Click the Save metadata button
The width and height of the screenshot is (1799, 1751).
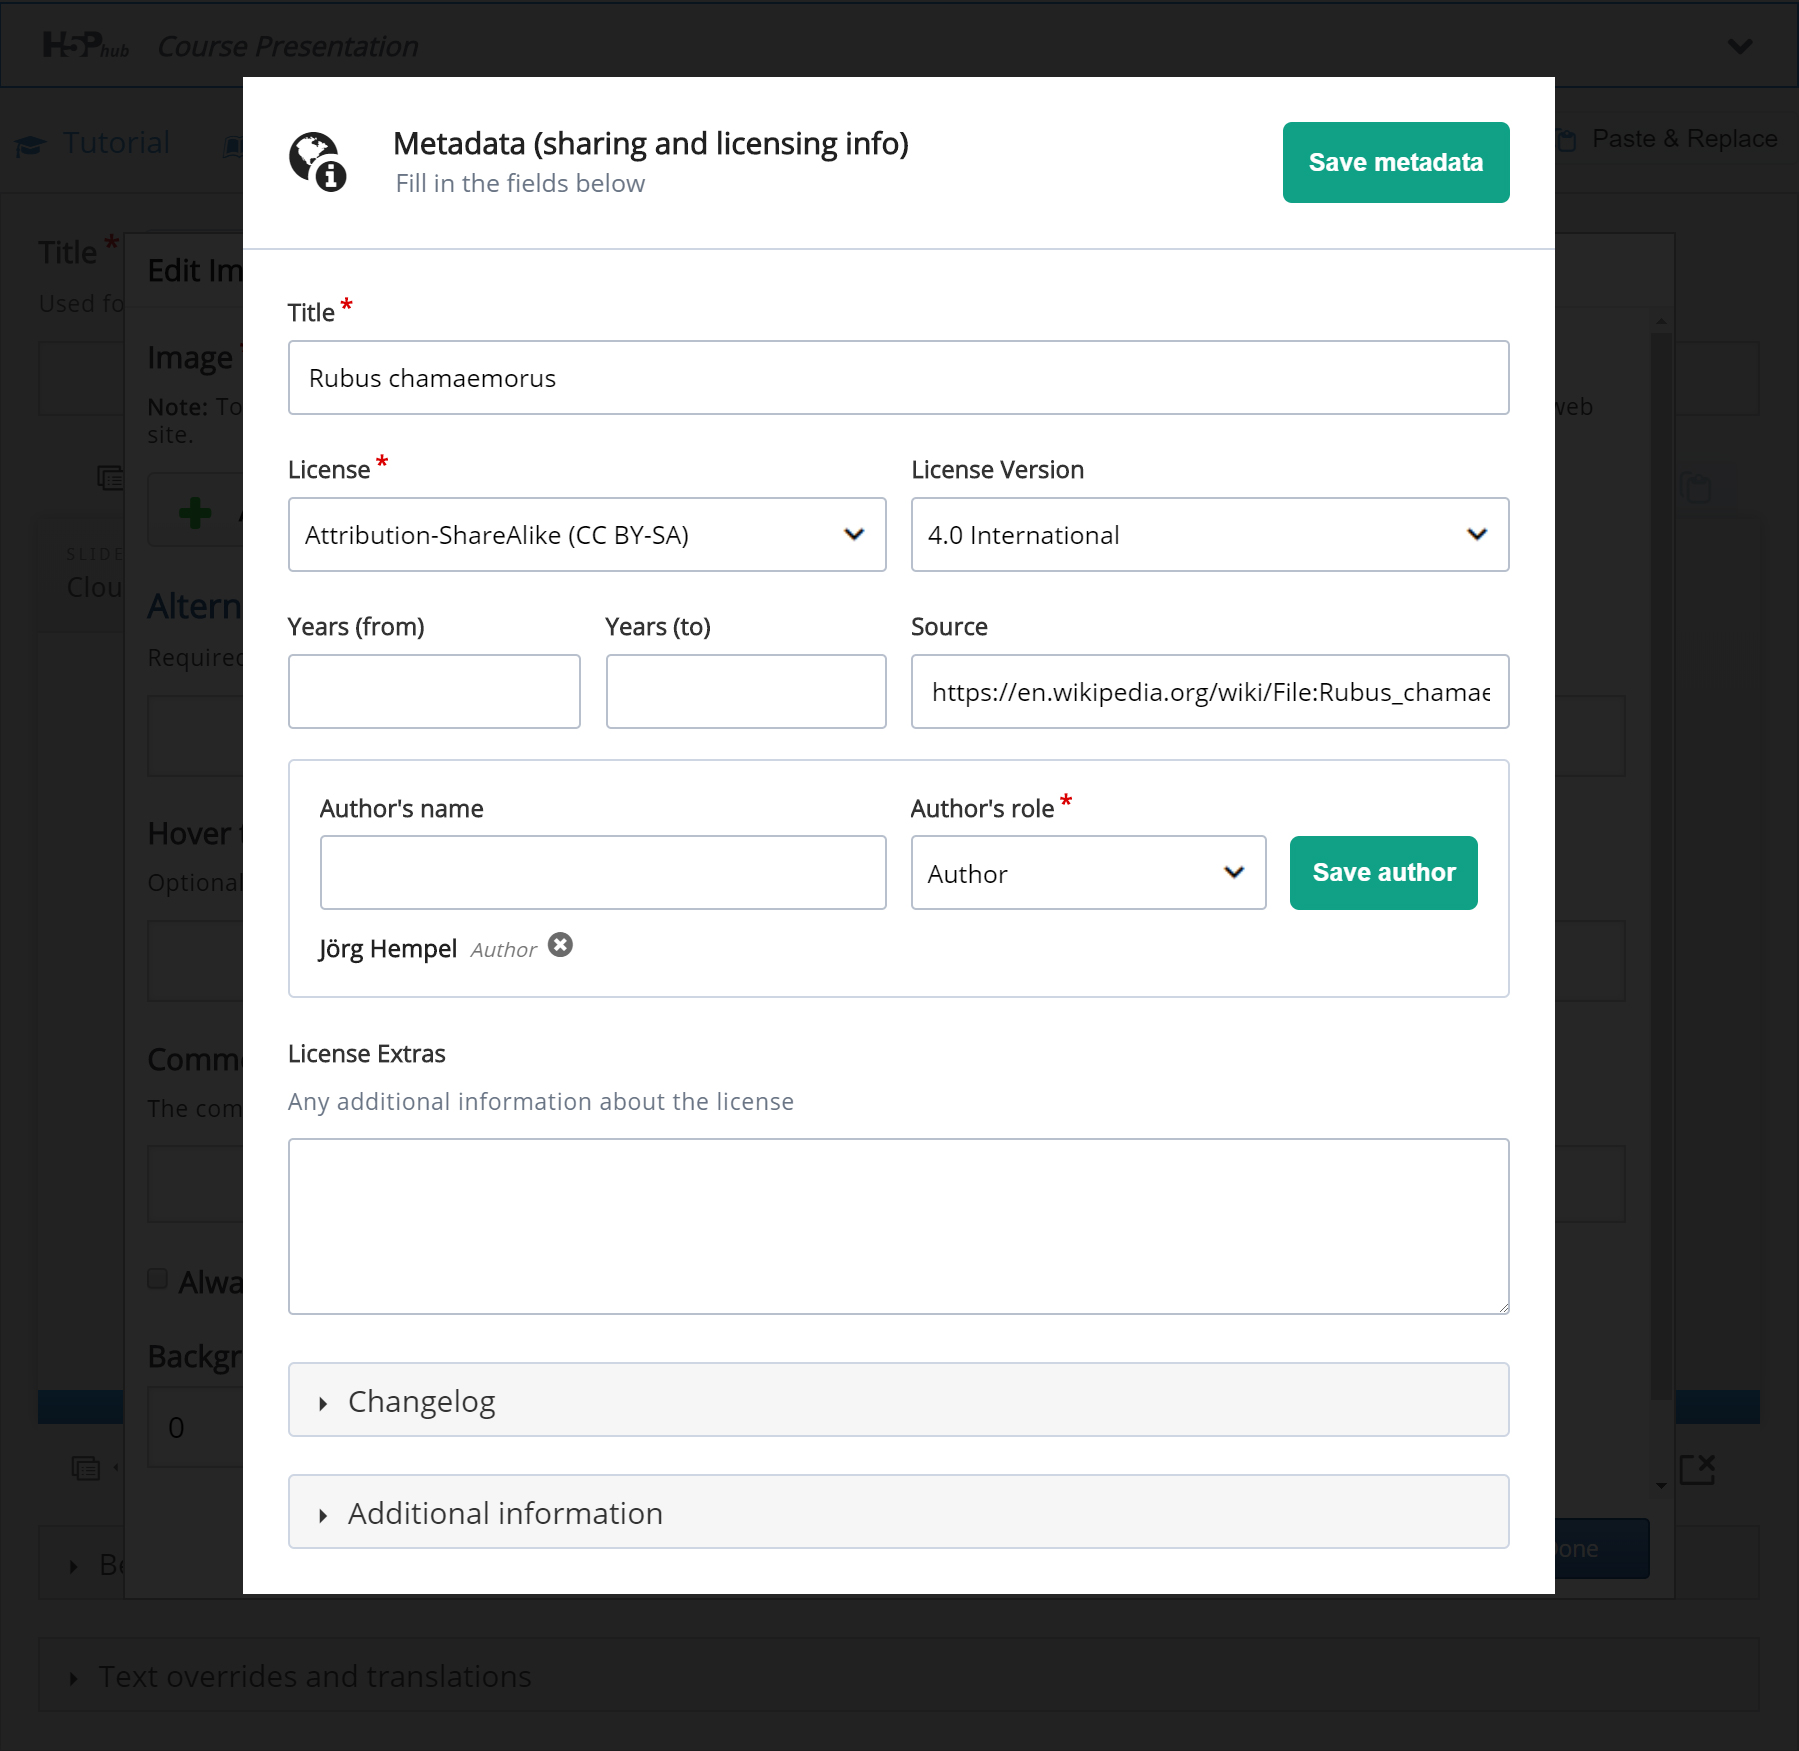click(x=1395, y=162)
